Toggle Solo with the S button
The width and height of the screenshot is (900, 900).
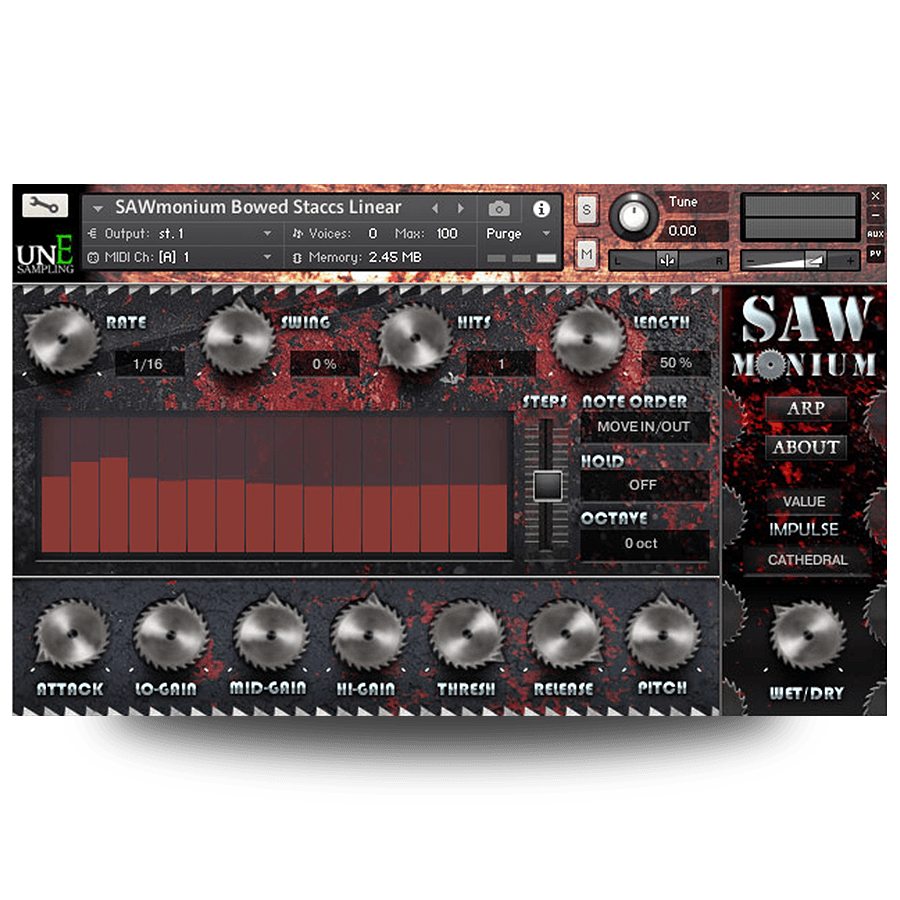pyautogui.click(x=586, y=210)
